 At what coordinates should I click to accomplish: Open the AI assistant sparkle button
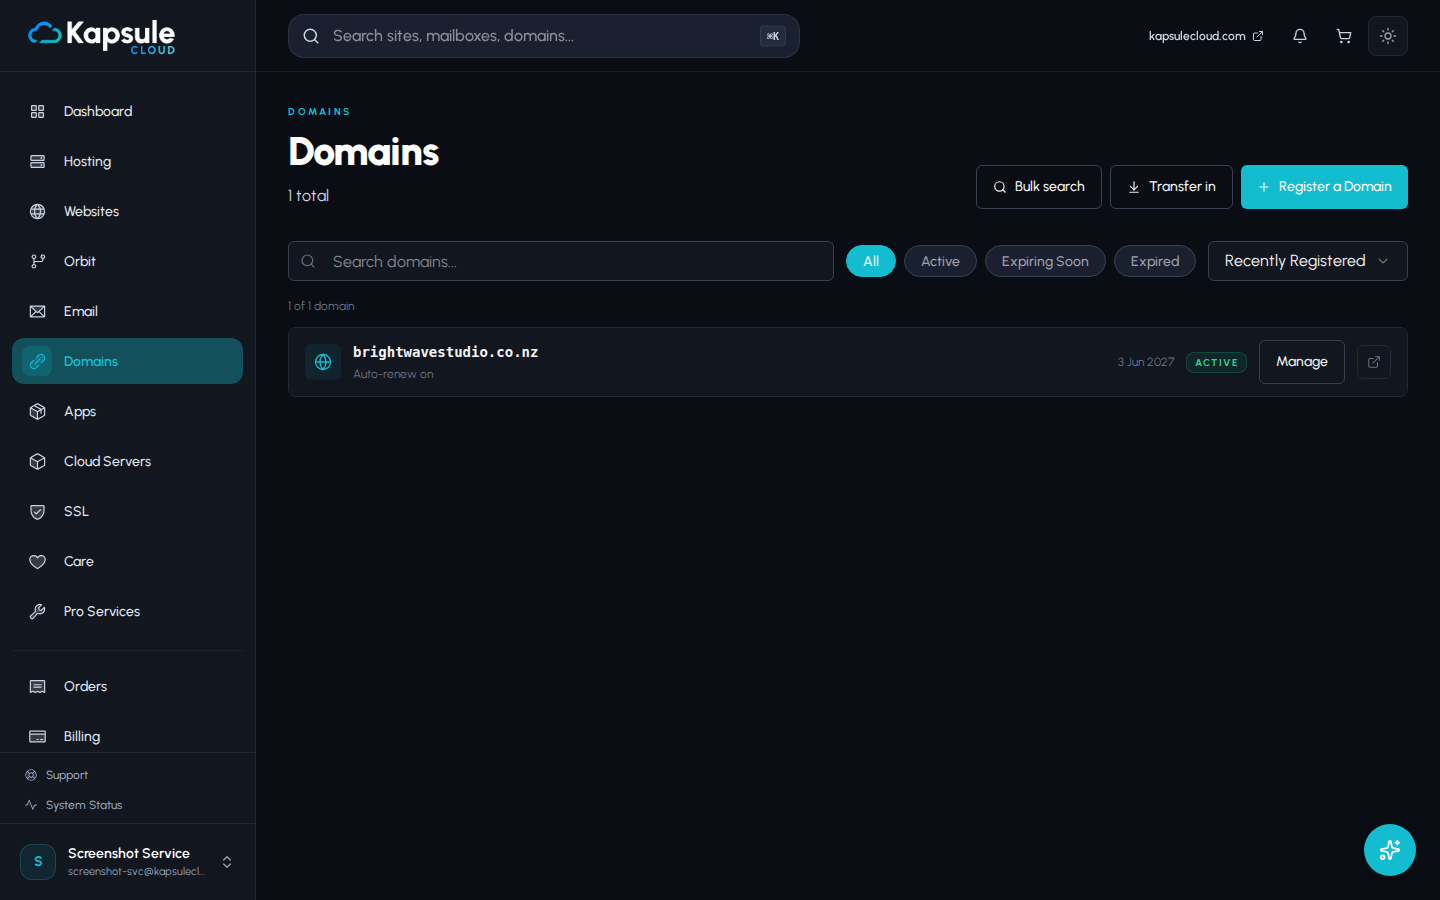point(1390,850)
